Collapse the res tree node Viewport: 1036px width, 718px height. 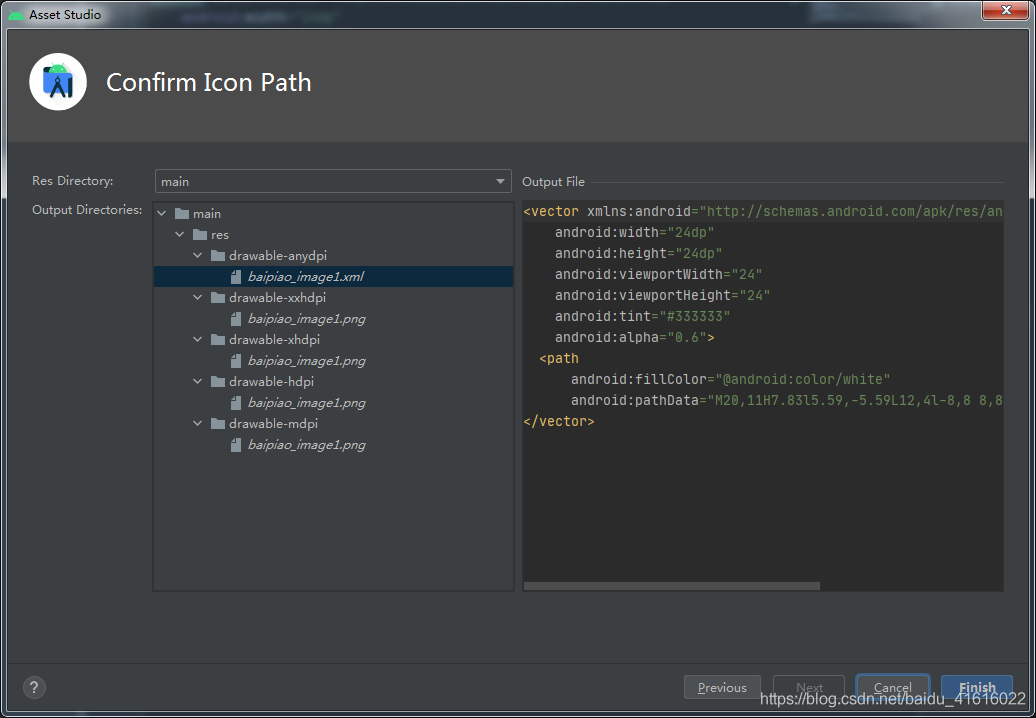coord(180,234)
